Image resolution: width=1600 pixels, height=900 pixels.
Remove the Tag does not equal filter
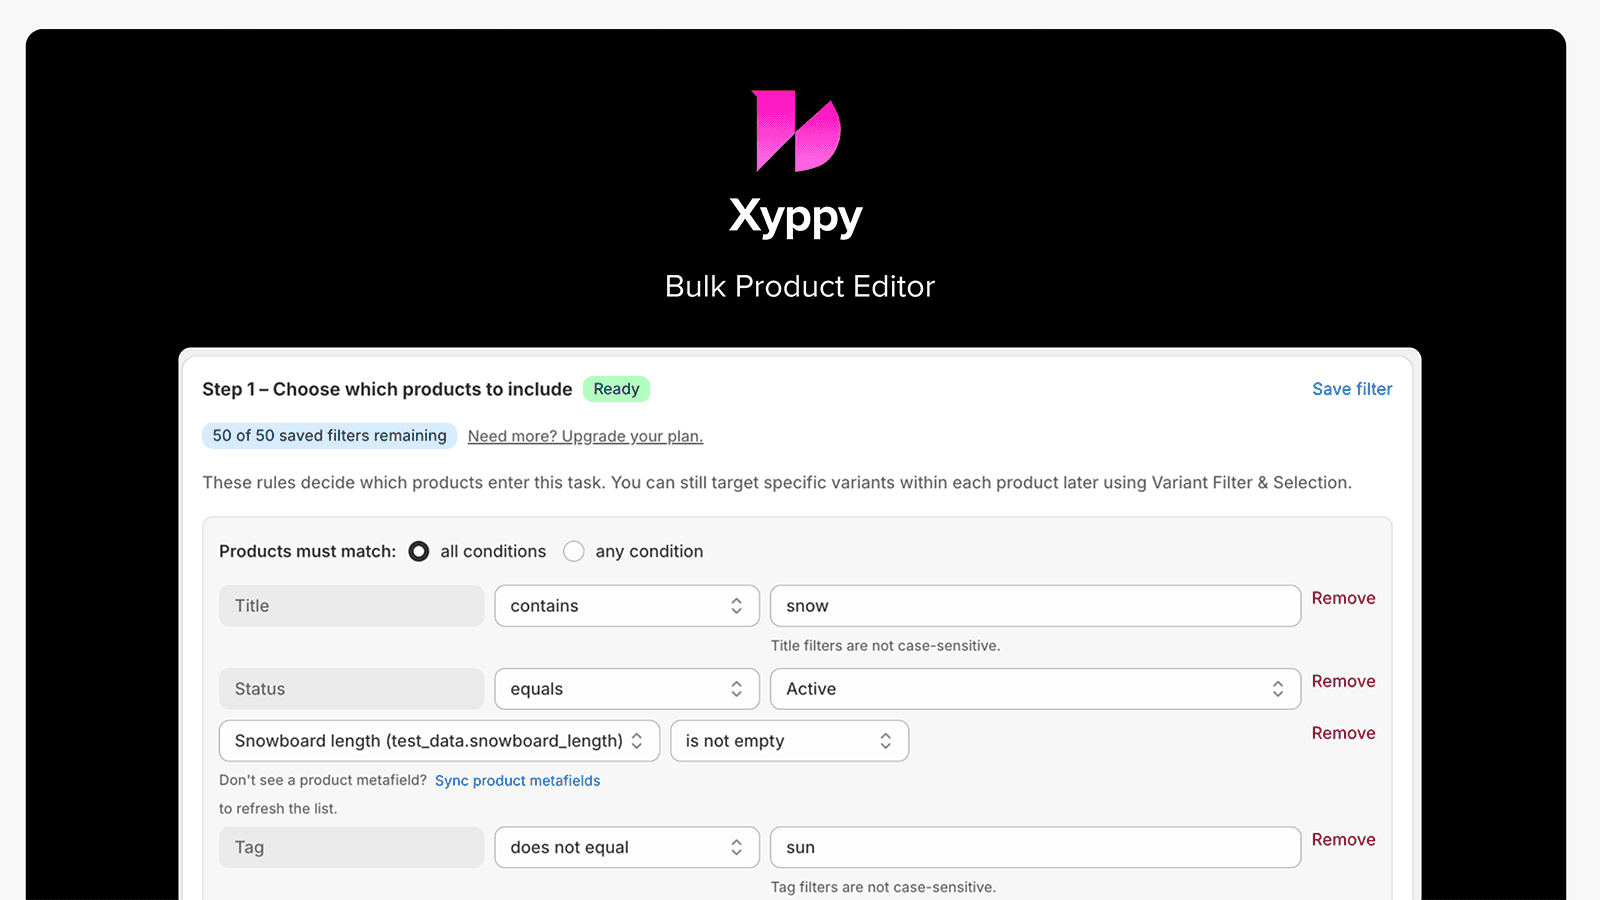tap(1343, 839)
